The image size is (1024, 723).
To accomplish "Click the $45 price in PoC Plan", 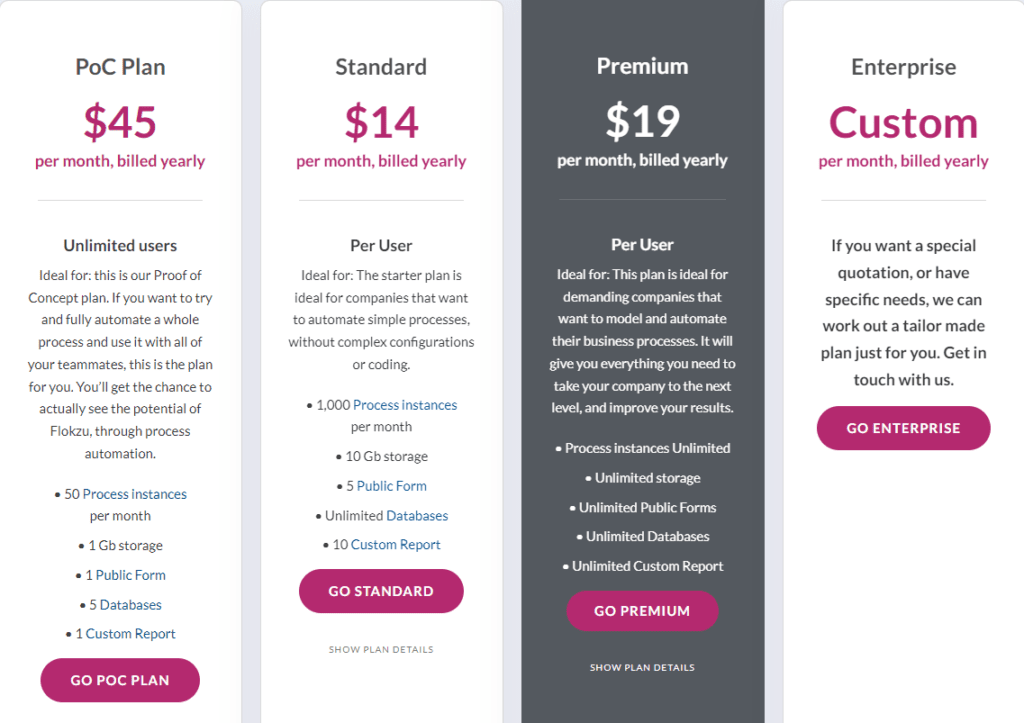I will (x=120, y=122).
